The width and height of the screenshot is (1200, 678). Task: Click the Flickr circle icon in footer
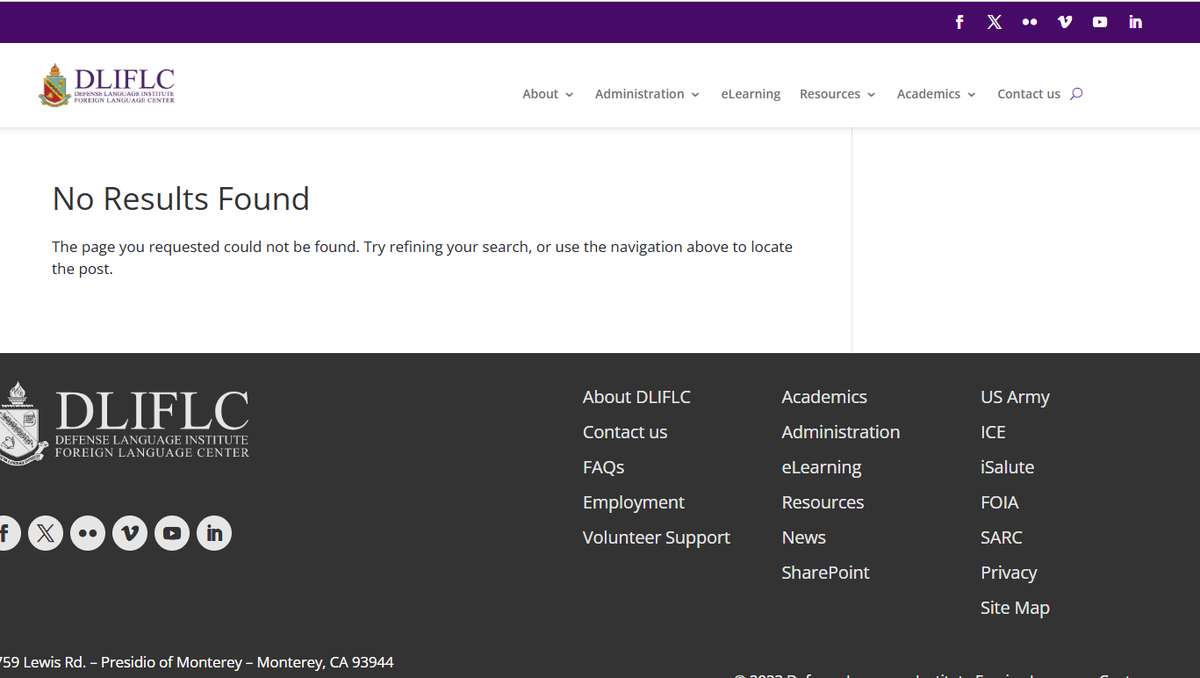pyautogui.click(x=87, y=533)
